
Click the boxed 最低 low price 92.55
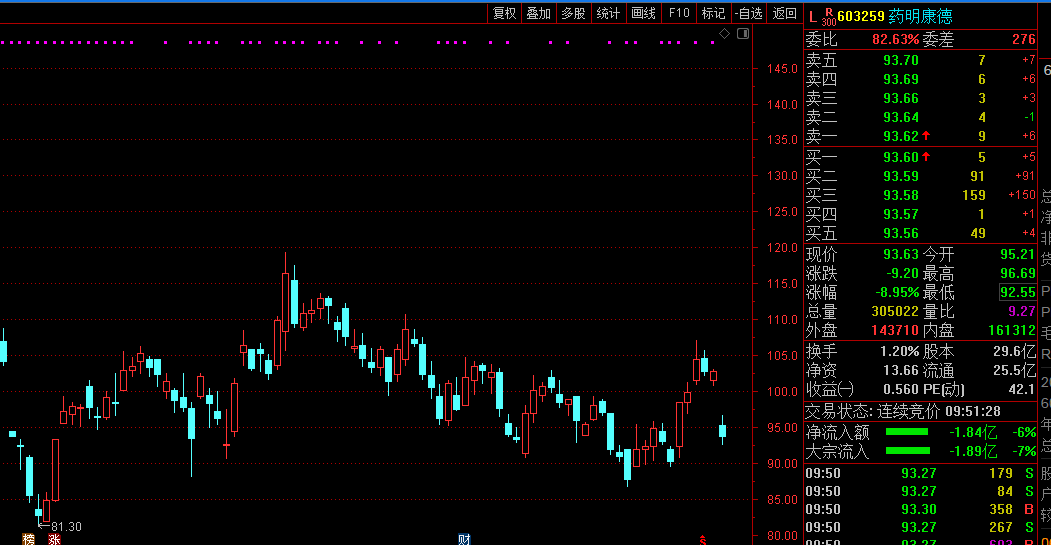click(1017, 292)
